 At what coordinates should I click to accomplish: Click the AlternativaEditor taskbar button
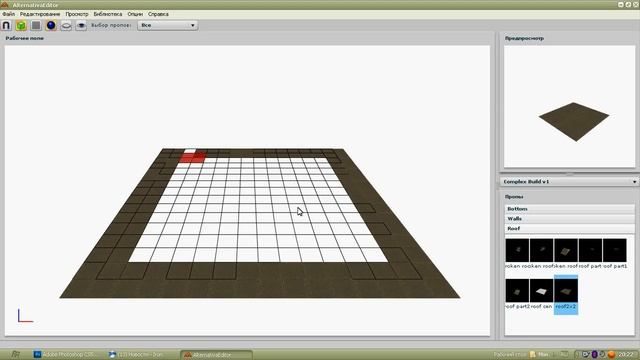(x=216, y=355)
